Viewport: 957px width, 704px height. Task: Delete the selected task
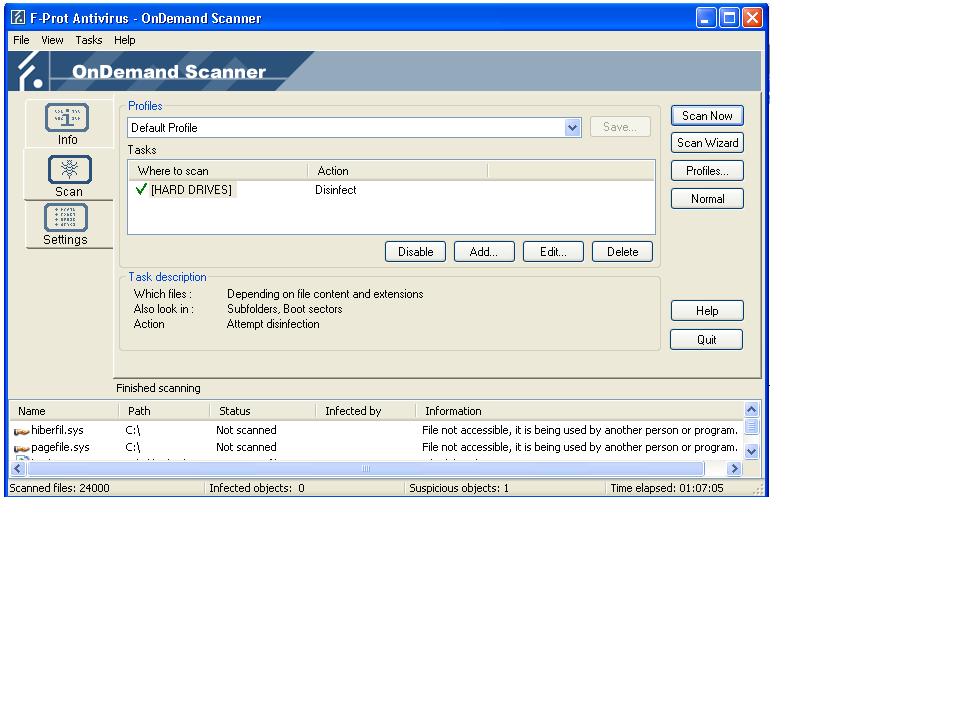(x=622, y=252)
